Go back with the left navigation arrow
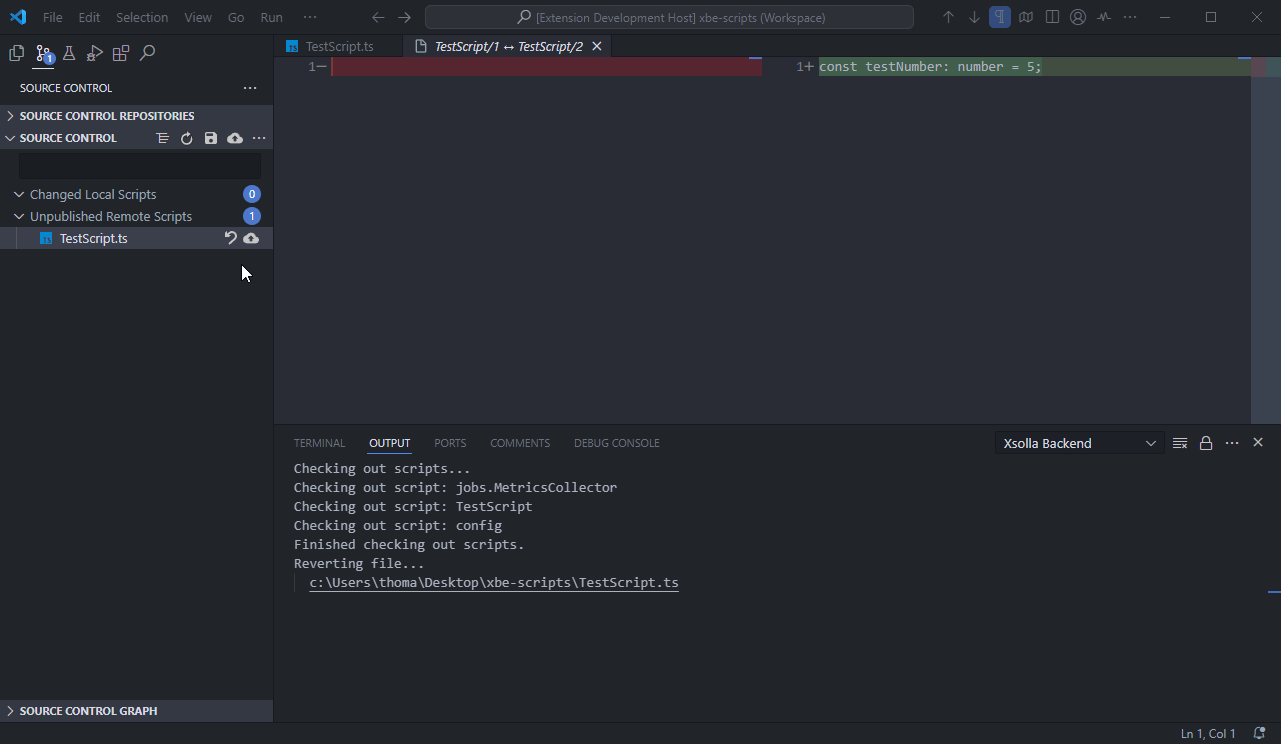Screen dimensions: 1281x744 (x=378, y=17)
